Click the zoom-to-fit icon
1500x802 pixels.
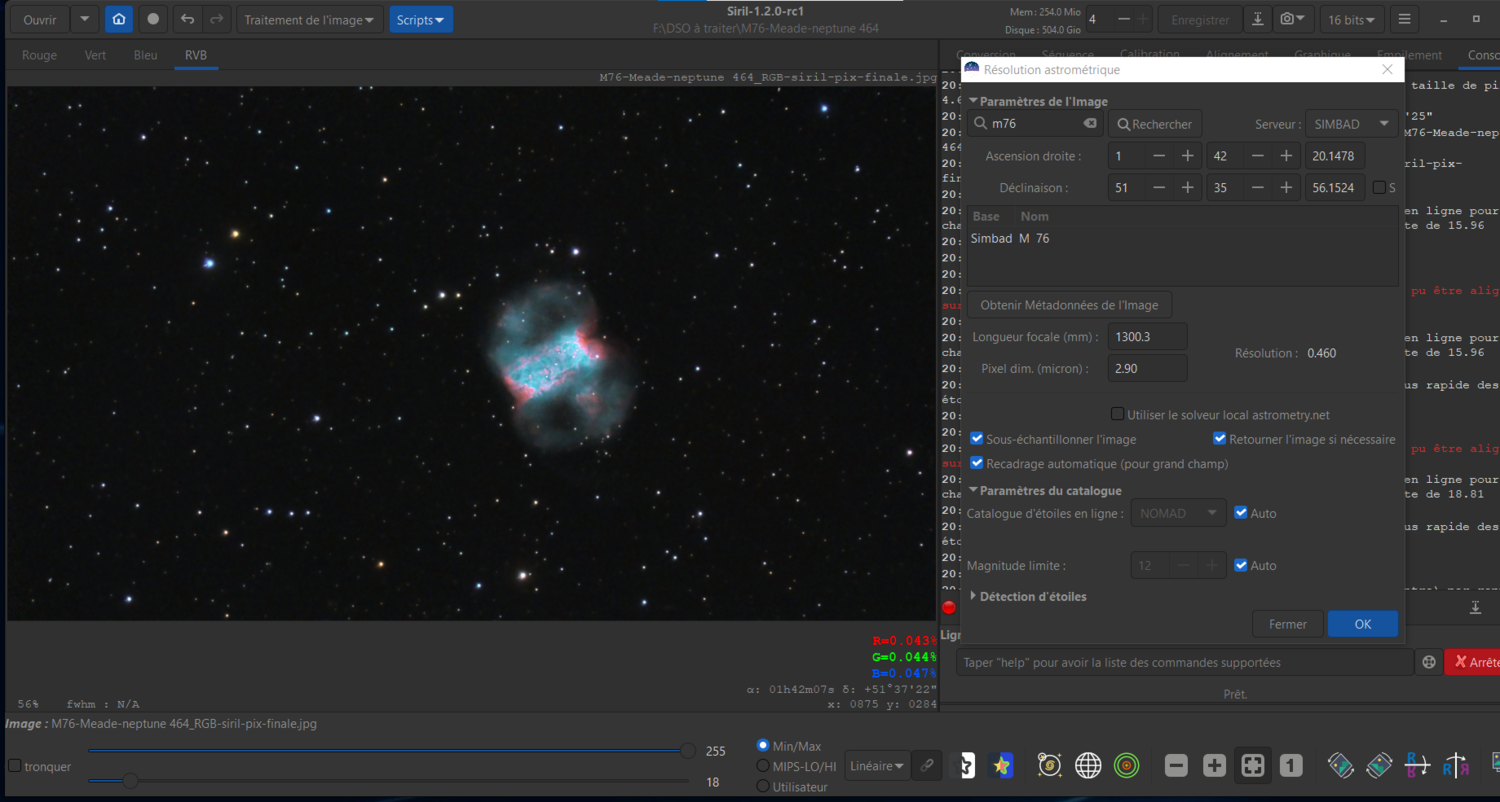(x=1252, y=766)
